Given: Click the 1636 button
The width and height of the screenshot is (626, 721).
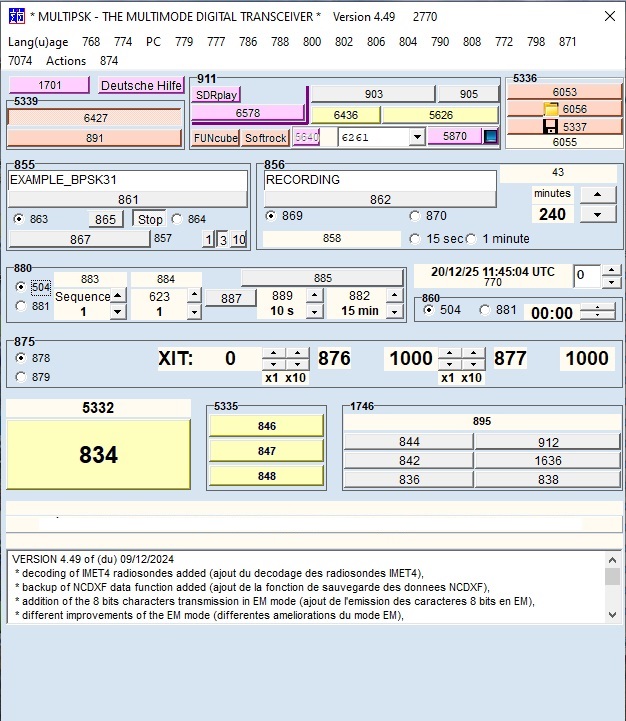Looking at the screenshot, I should click(x=548, y=460).
